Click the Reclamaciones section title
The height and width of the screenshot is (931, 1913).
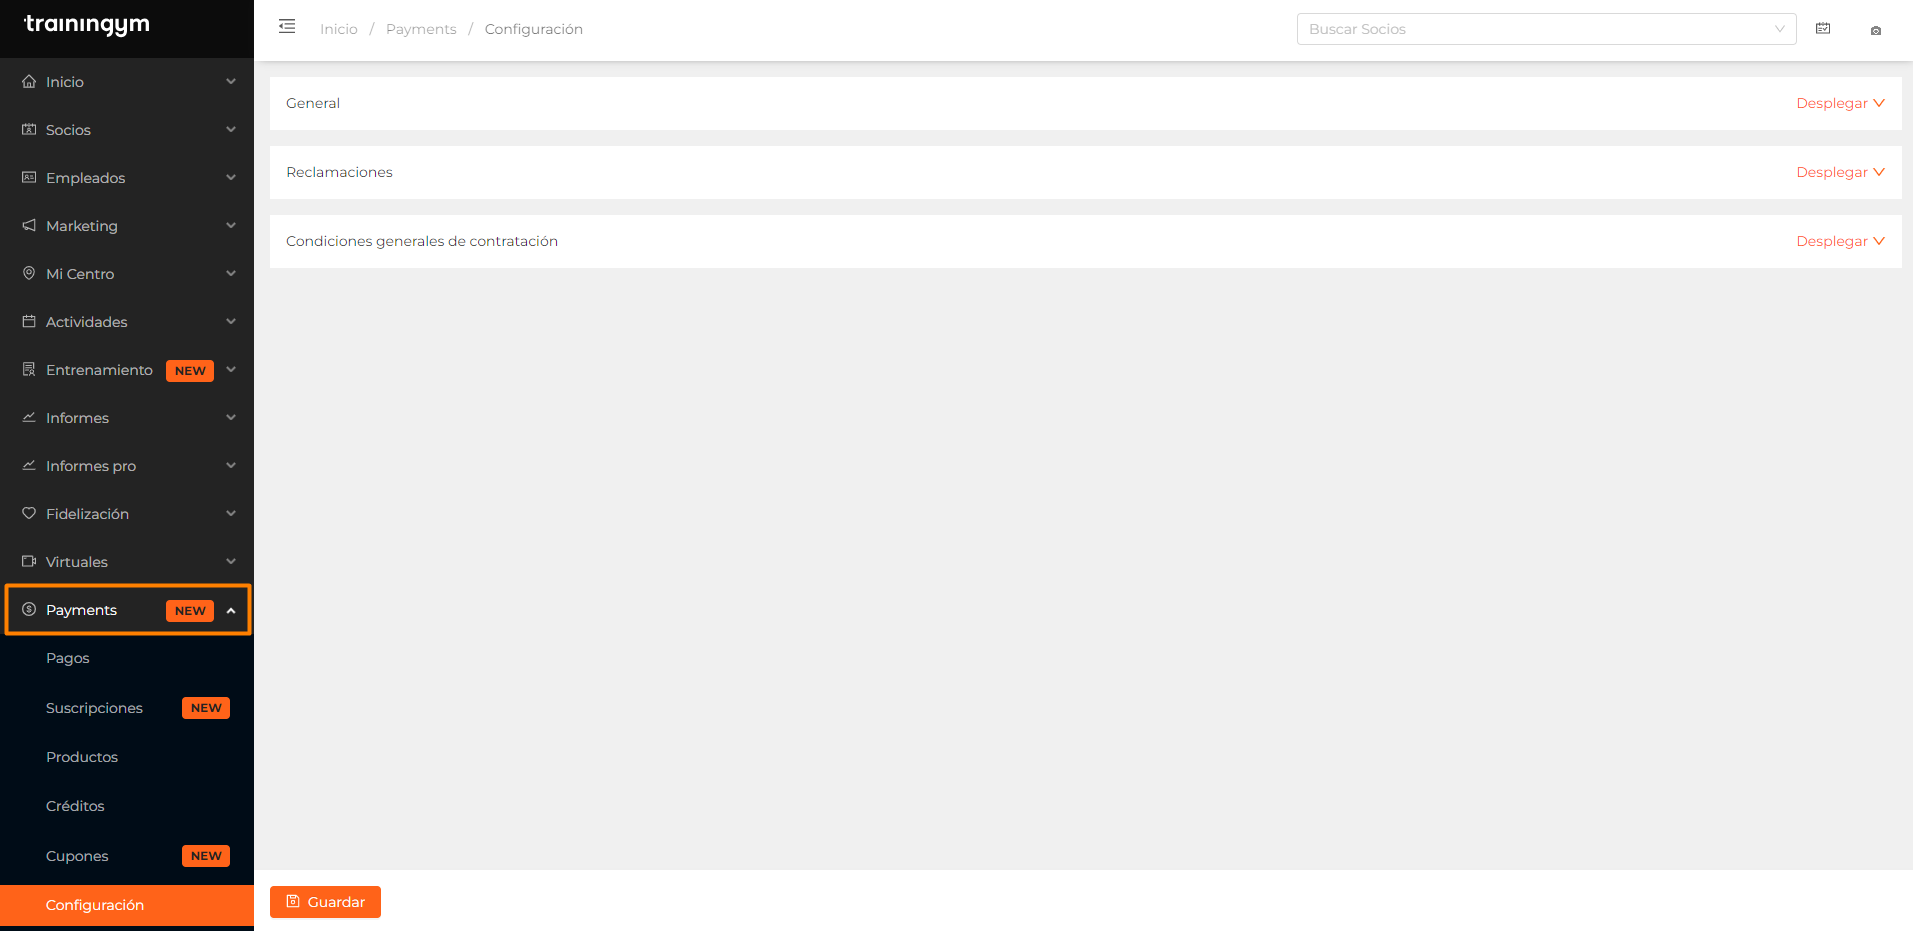point(339,172)
